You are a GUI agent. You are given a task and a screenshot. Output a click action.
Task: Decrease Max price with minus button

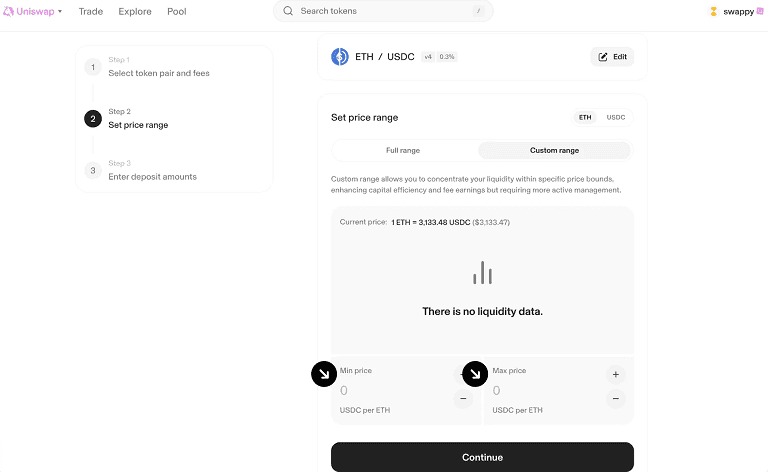pyautogui.click(x=616, y=399)
